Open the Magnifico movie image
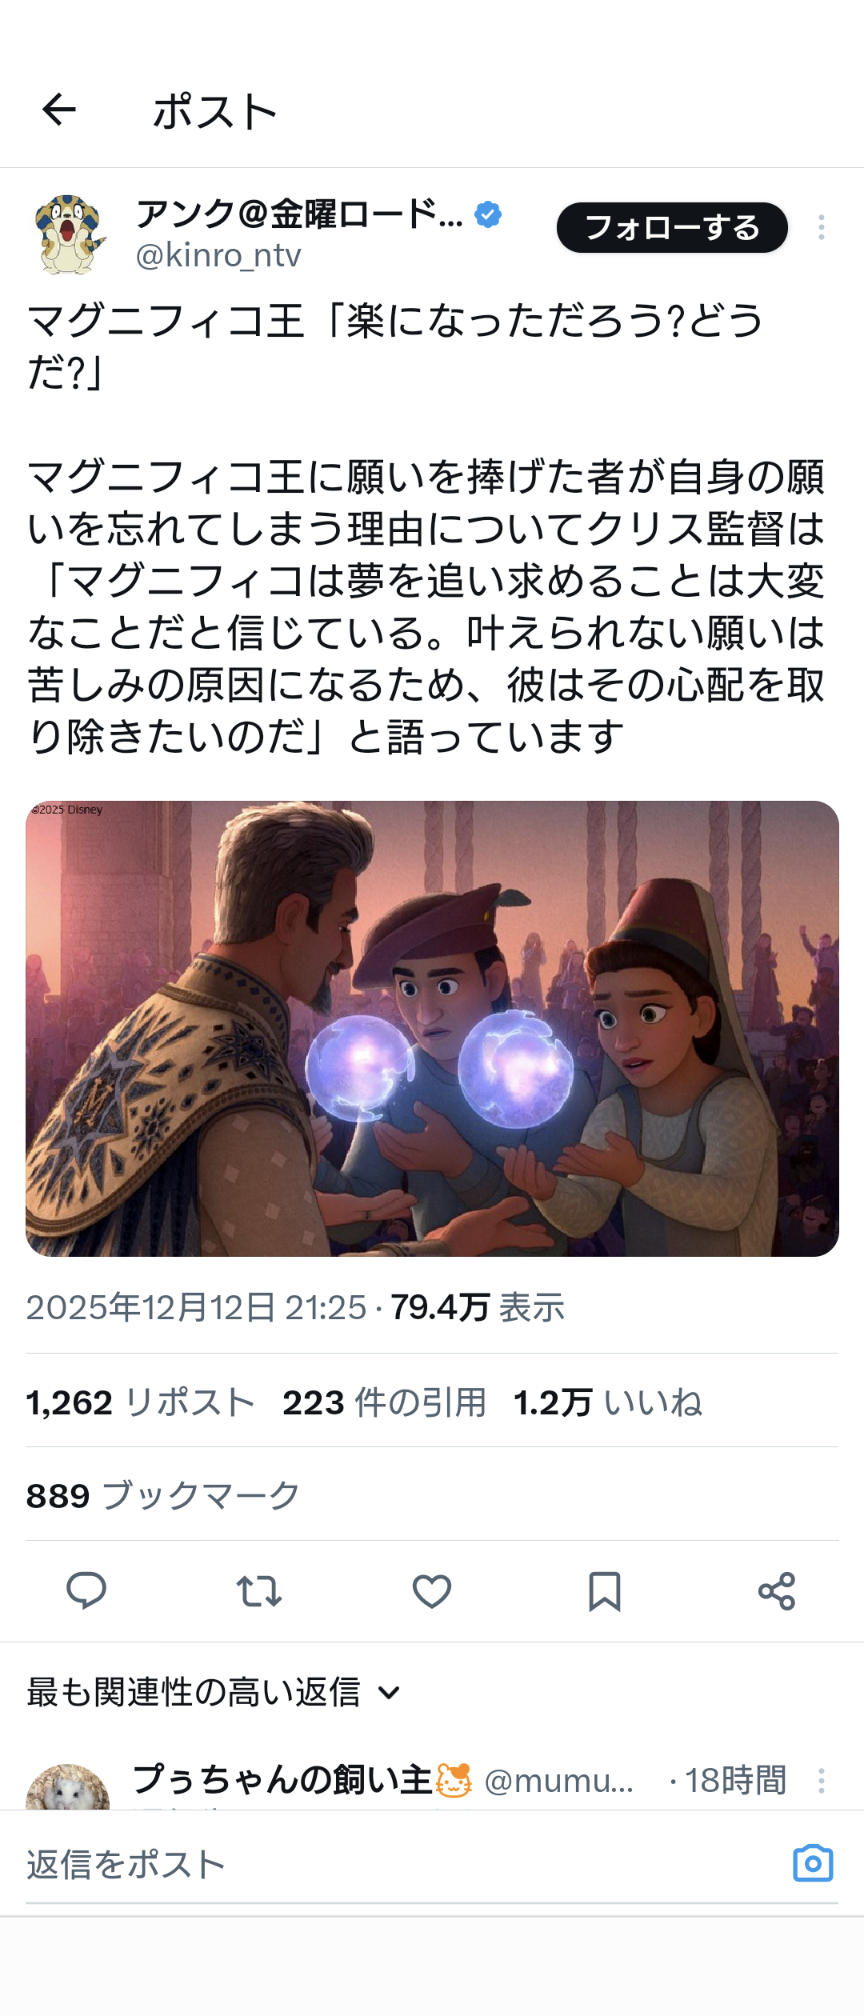Viewport: 864px width, 2016px height. pyautogui.click(x=432, y=1028)
